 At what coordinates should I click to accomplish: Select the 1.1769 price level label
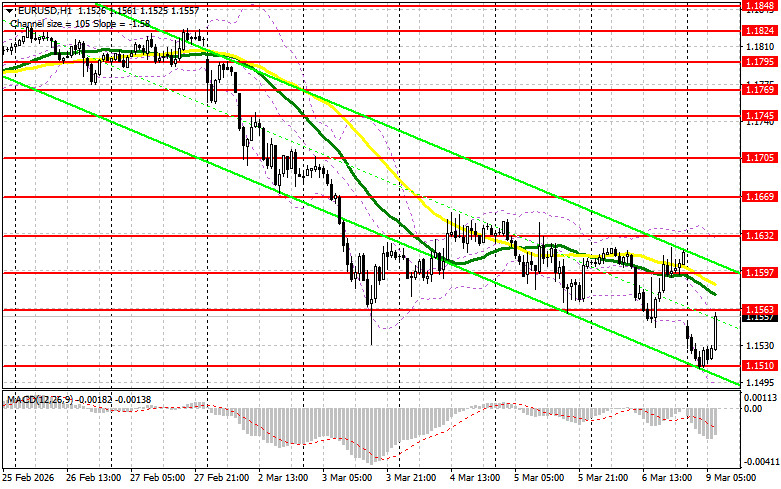(757, 90)
